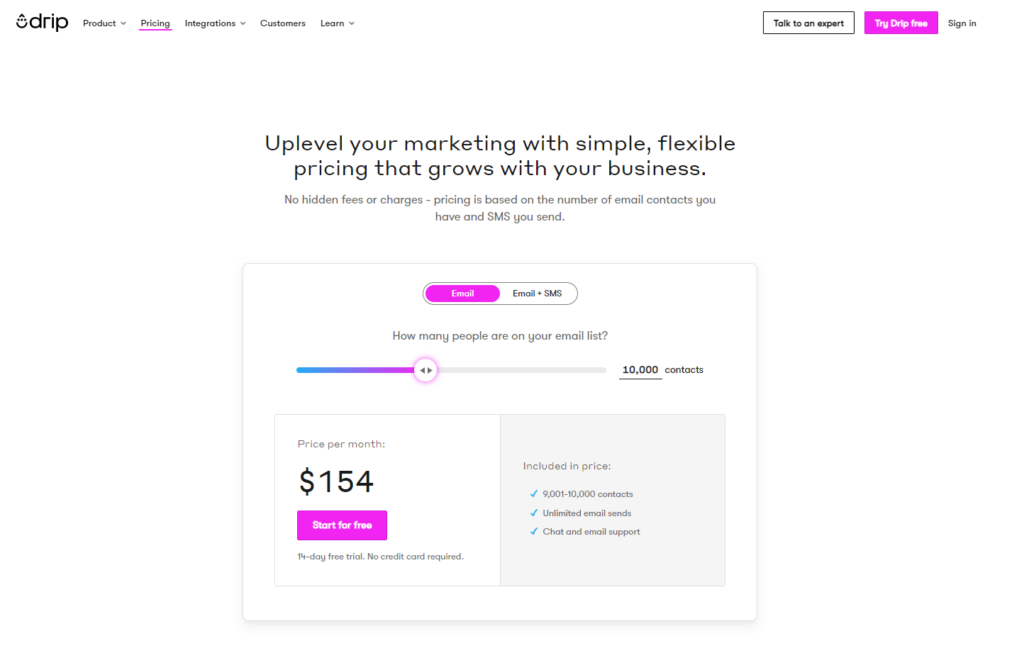1024x658 pixels.
Task: Switch to Email + SMS pricing
Action: click(x=537, y=294)
